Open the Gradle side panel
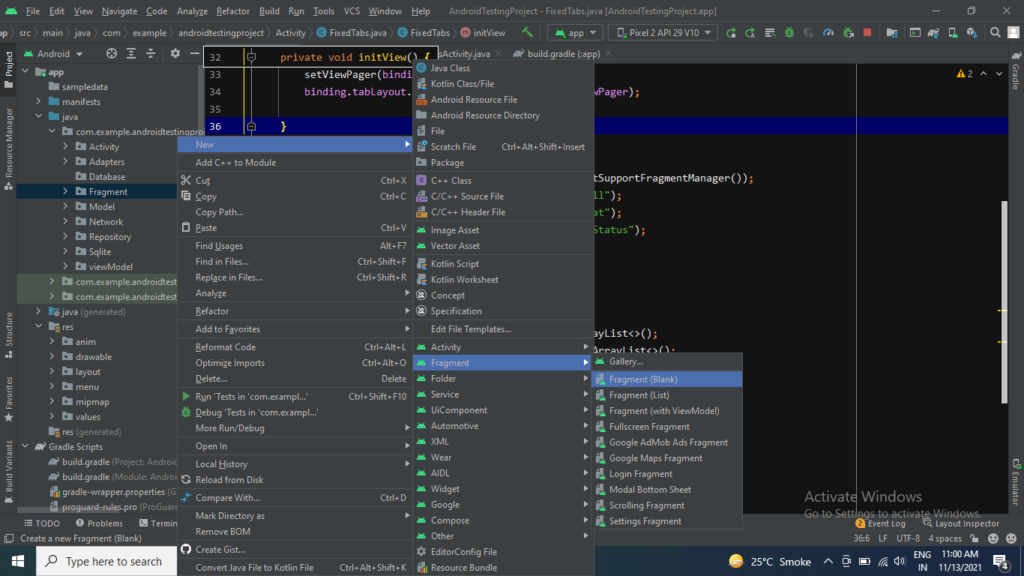Screen dimensions: 1024x576 click(1016, 71)
